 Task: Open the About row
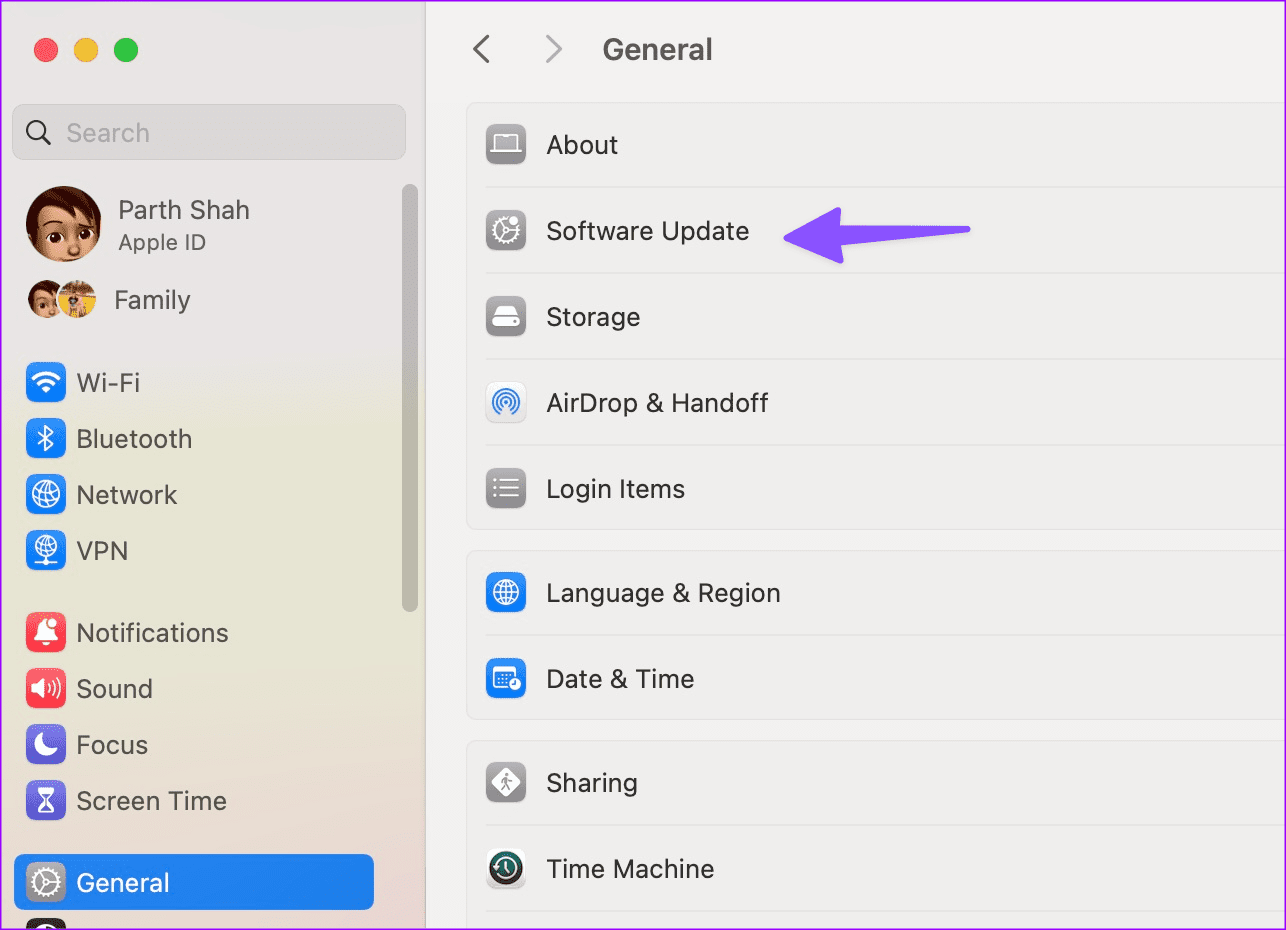tap(876, 145)
